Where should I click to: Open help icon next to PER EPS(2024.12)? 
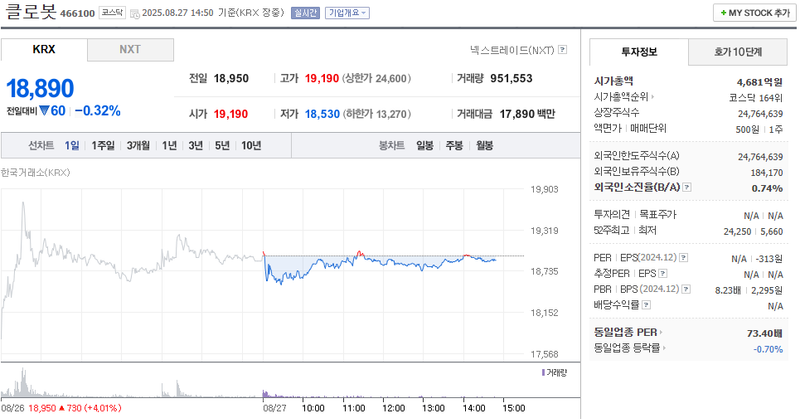pos(684,258)
